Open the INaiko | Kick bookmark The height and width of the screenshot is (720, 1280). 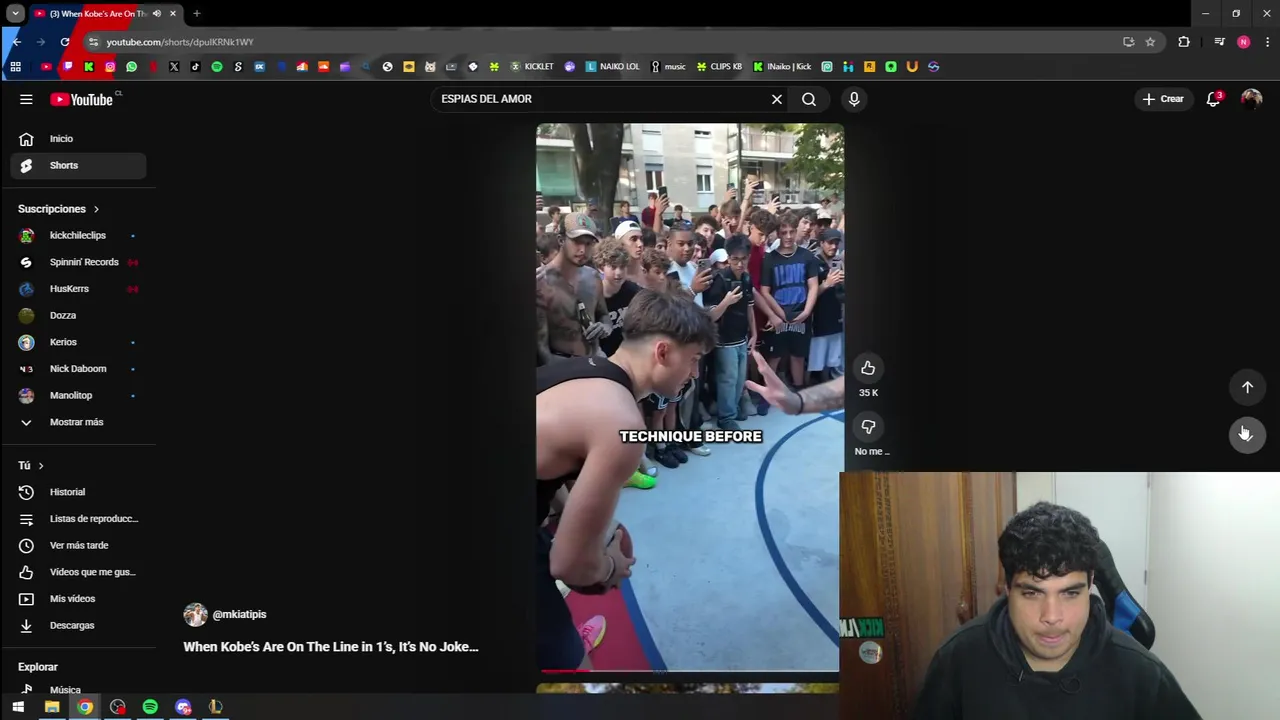782,67
